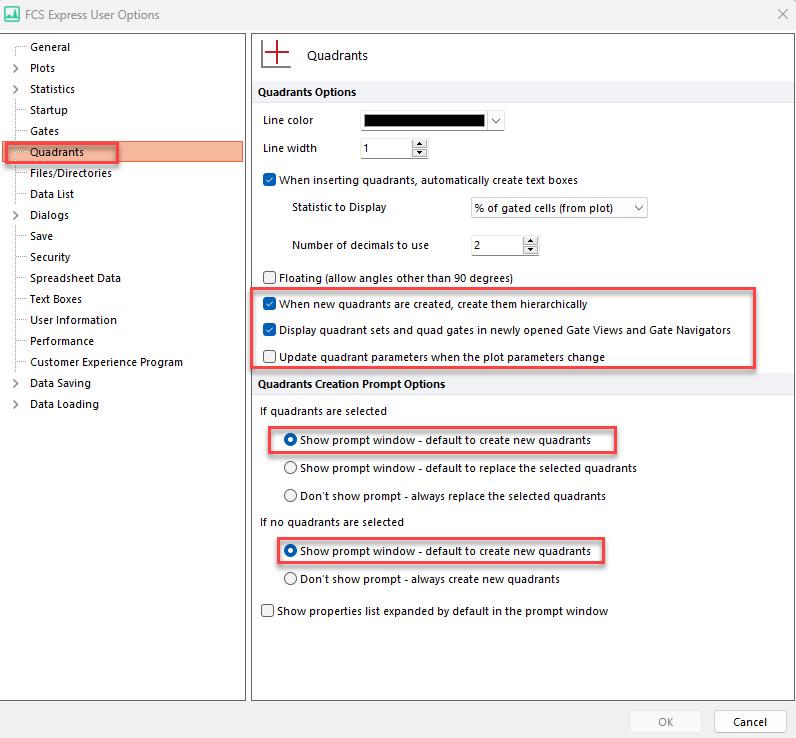Expand the Data Saving tree node
Image resolution: width=796 pixels, height=738 pixels.
pos(15,383)
